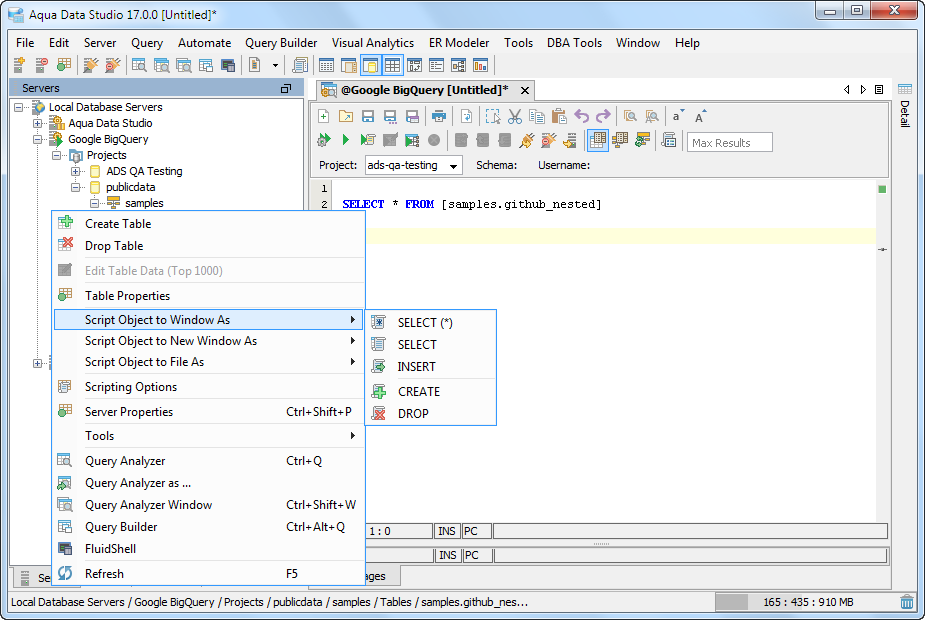
Task: Choose Create Table from context menu
Action: click(209, 224)
